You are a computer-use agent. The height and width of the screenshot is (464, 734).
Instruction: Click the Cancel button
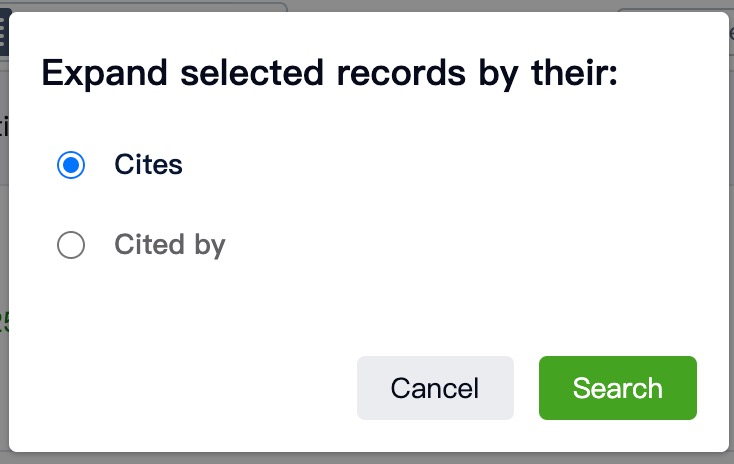pos(435,388)
